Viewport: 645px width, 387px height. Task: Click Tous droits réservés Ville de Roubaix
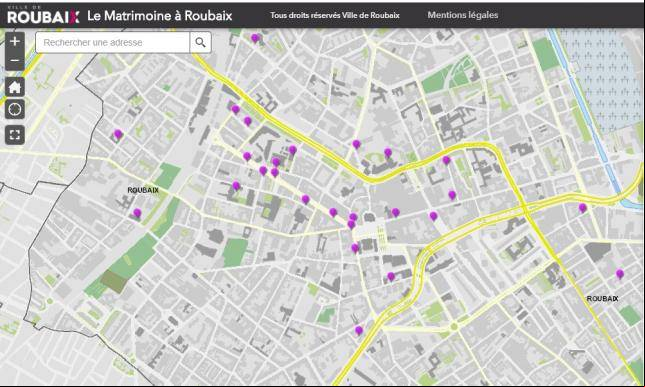pos(335,15)
